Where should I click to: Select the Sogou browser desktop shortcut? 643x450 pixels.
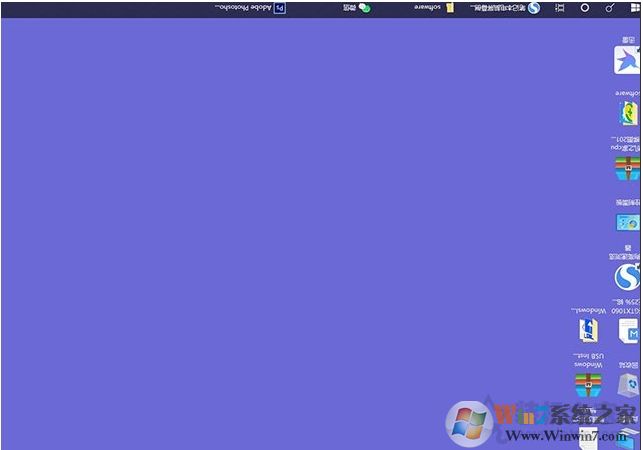click(x=627, y=277)
